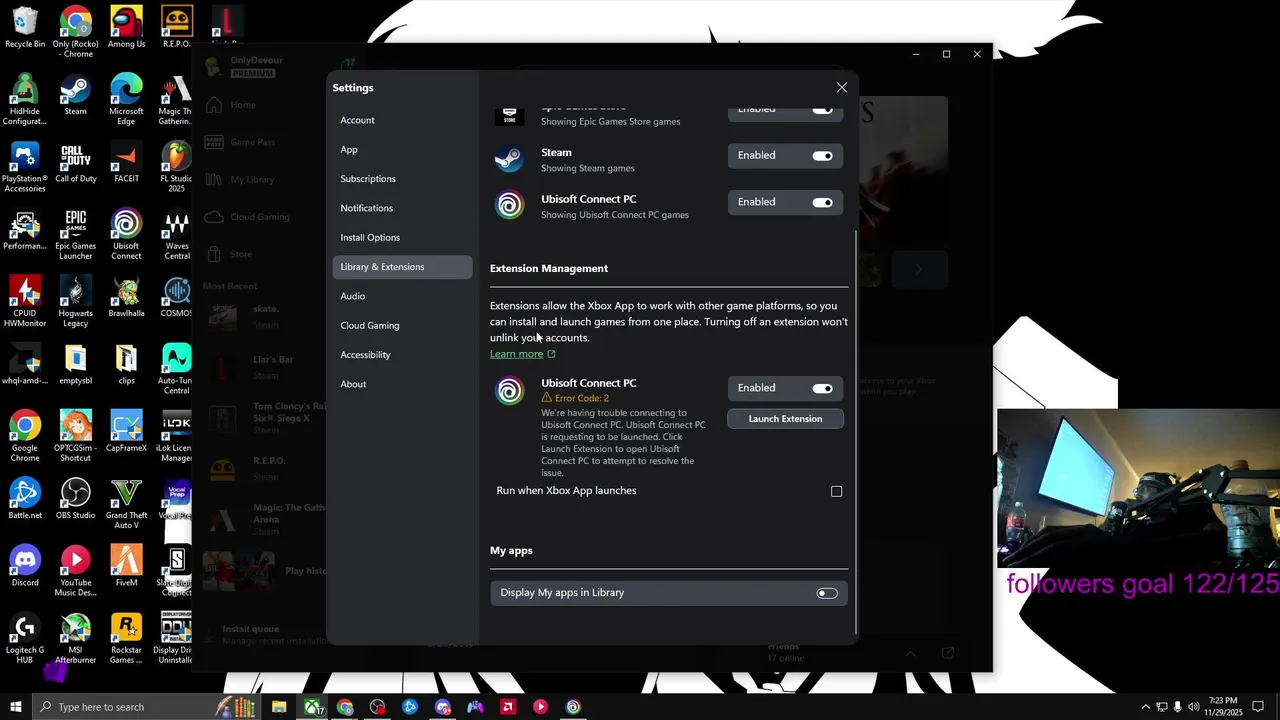Open Chrome from the taskbar
1280x720 pixels.
coord(345,707)
